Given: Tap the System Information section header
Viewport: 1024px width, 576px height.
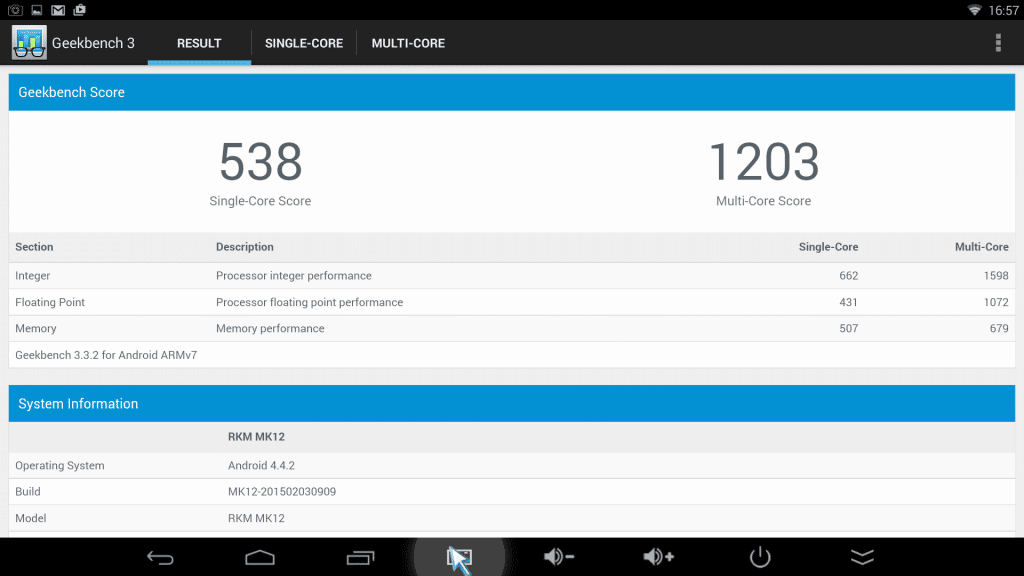Looking at the screenshot, I should click(512, 404).
